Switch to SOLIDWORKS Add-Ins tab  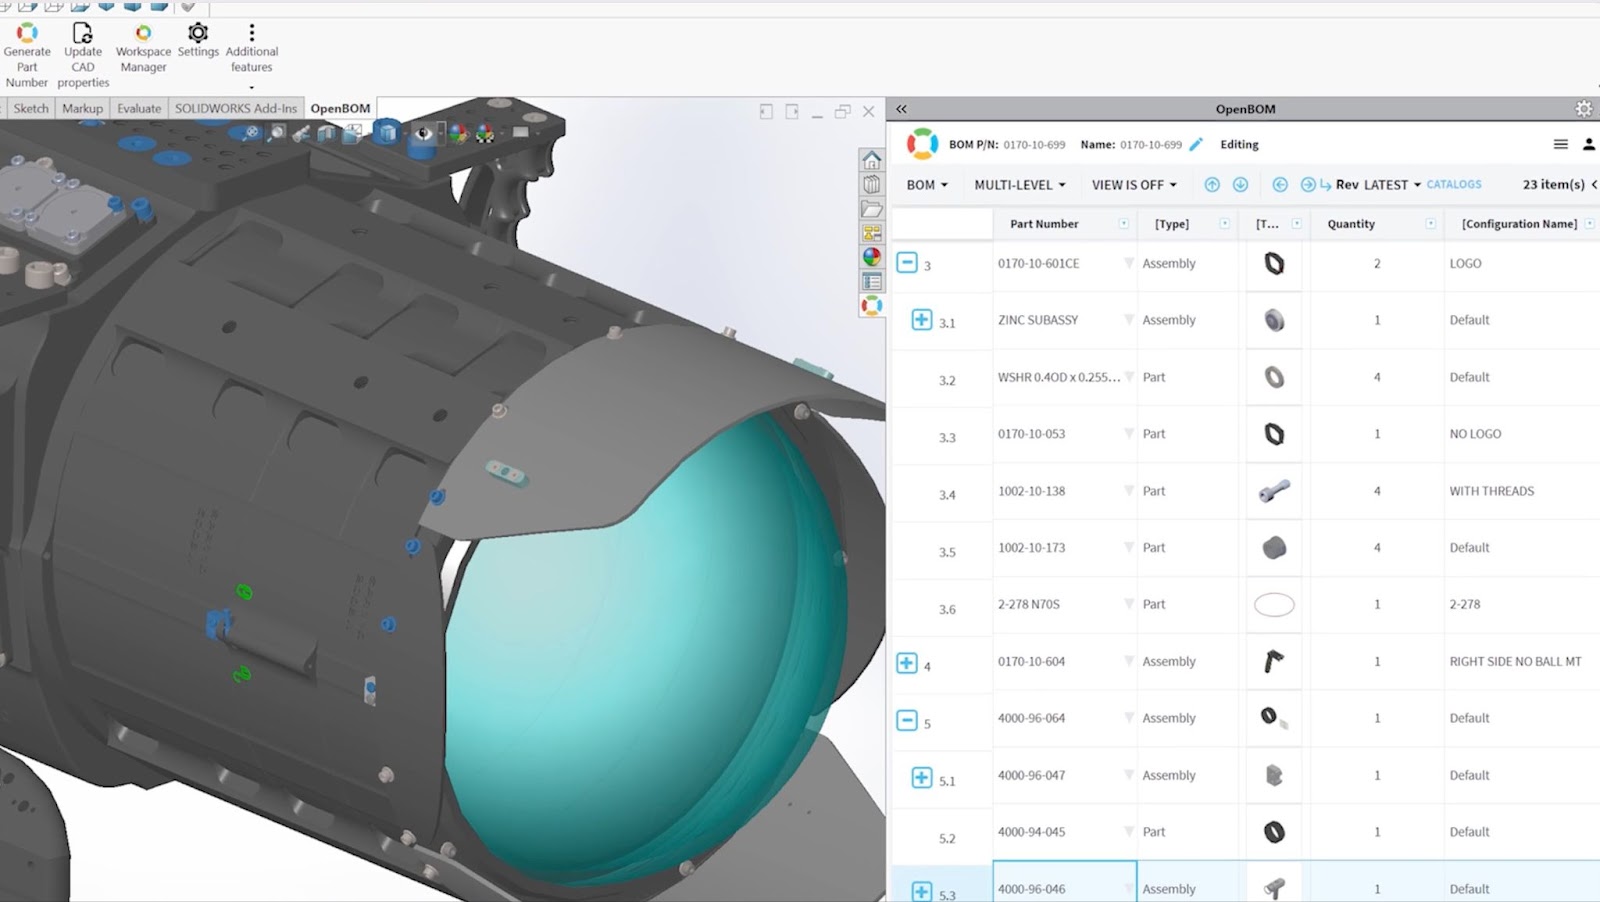click(236, 108)
